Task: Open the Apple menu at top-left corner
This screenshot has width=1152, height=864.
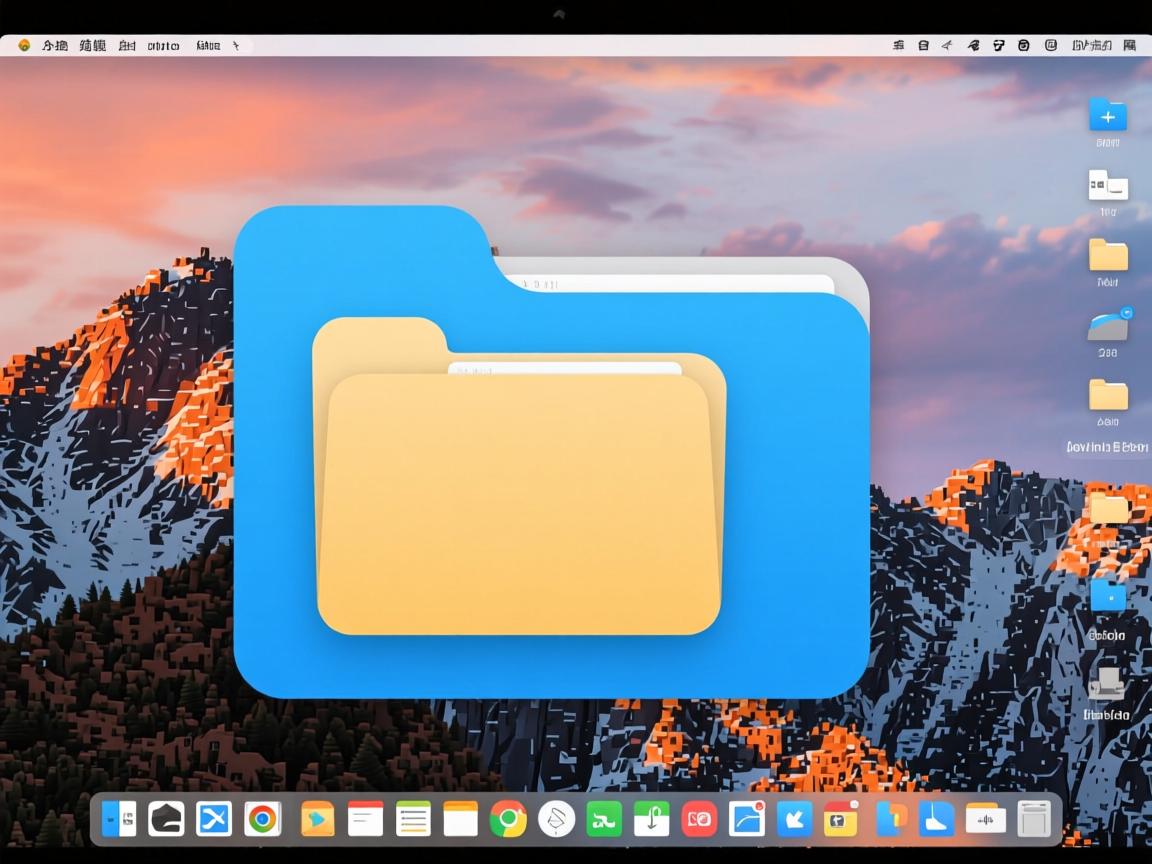Action: pos(24,45)
